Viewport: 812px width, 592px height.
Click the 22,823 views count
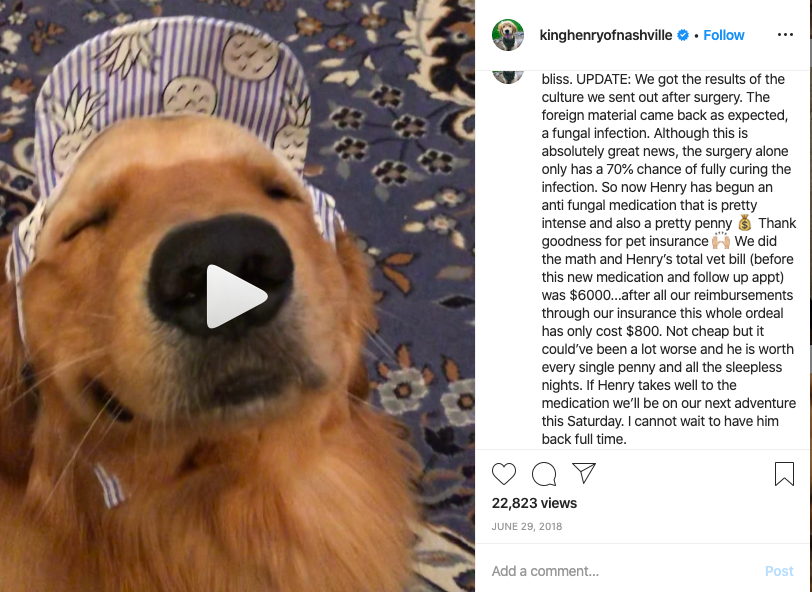tap(534, 503)
